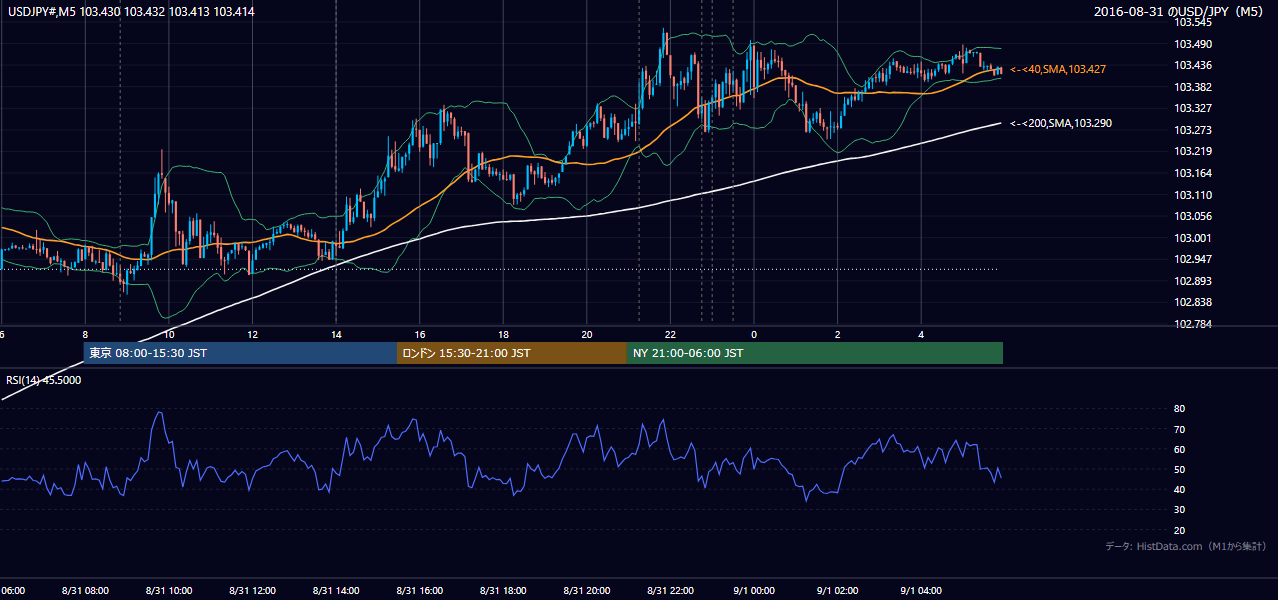Click RSI scale value 40
1278x600 pixels.
pyautogui.click(x=1179, y=489)
